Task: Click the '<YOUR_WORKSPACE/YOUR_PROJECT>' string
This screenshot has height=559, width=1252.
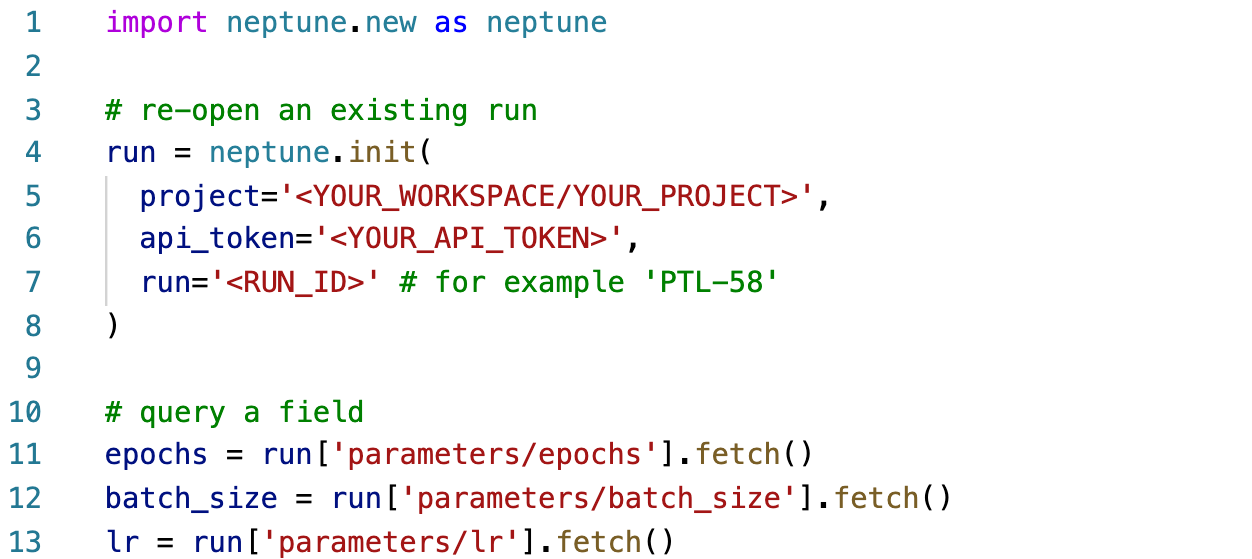Action: pos(546,196)
